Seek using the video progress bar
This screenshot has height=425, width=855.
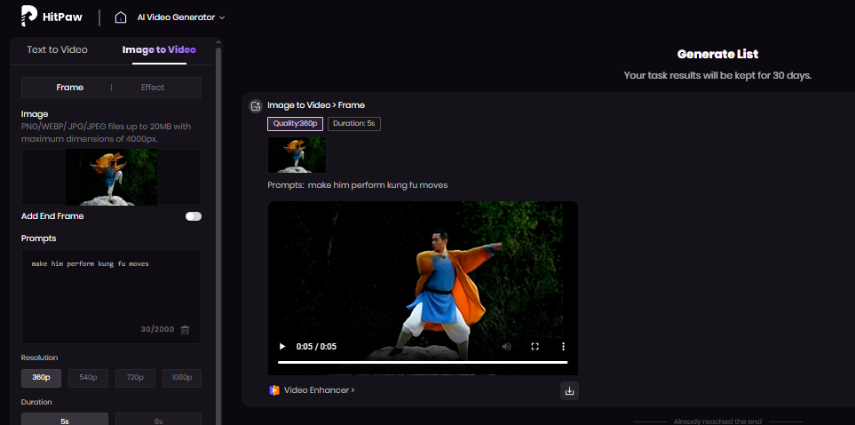(x=422, y=362)
